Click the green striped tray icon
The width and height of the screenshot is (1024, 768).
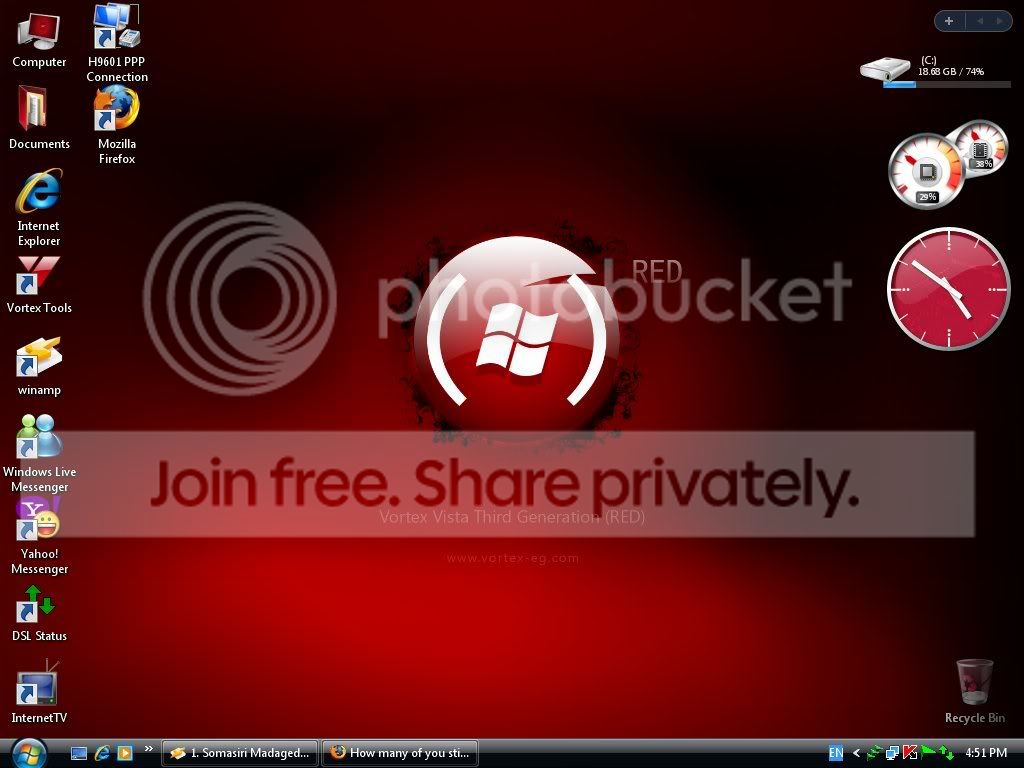874,753
